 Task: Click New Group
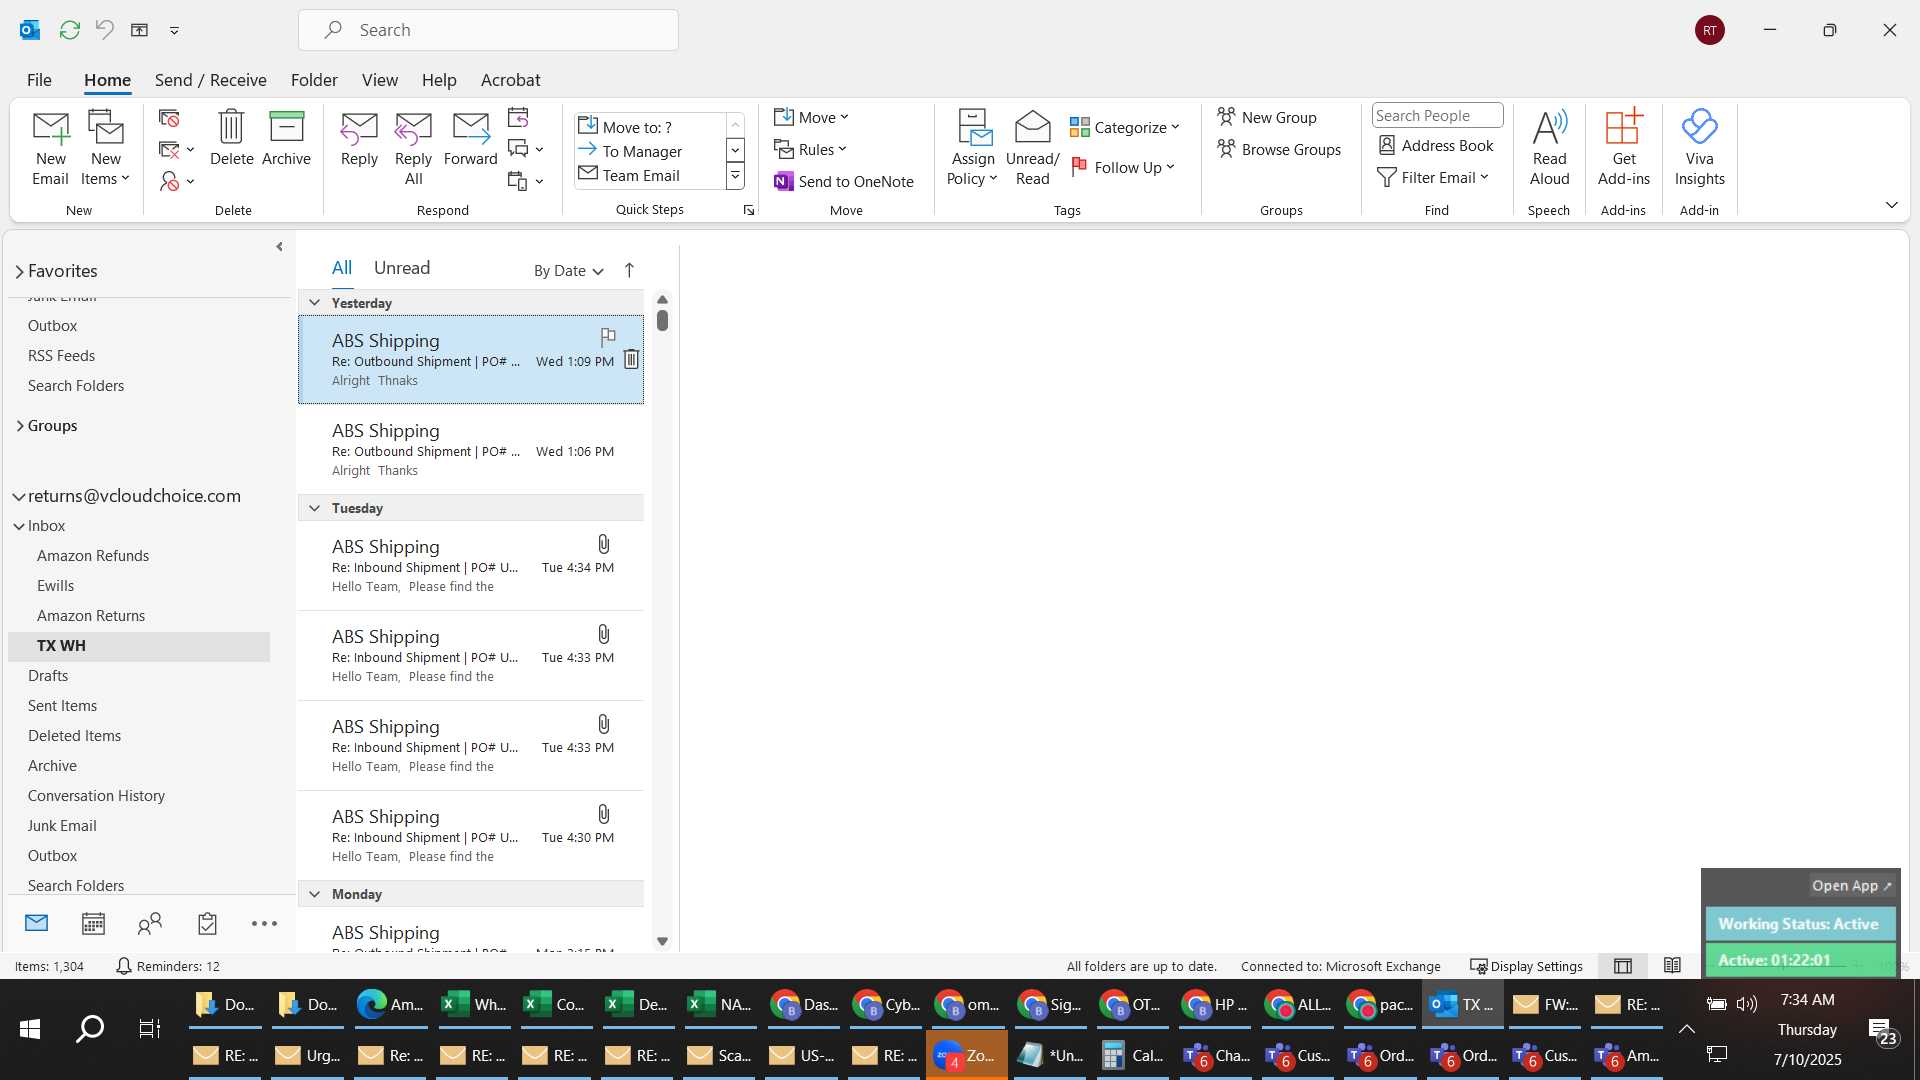click(x=1267, y=117)
